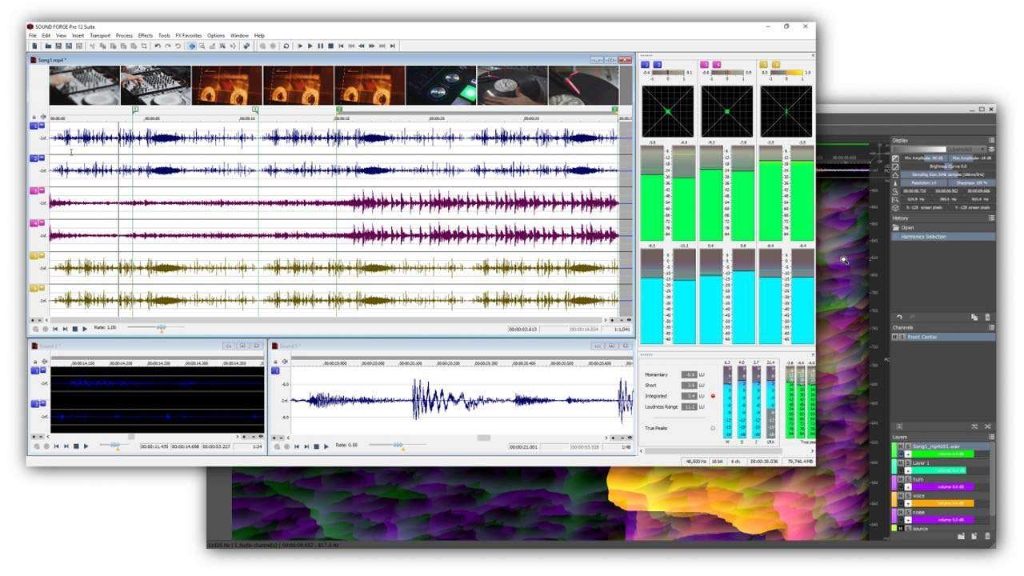Click the Undo icon in the main toolbar
1024x576 pixels.
click(x=157, y=46)
